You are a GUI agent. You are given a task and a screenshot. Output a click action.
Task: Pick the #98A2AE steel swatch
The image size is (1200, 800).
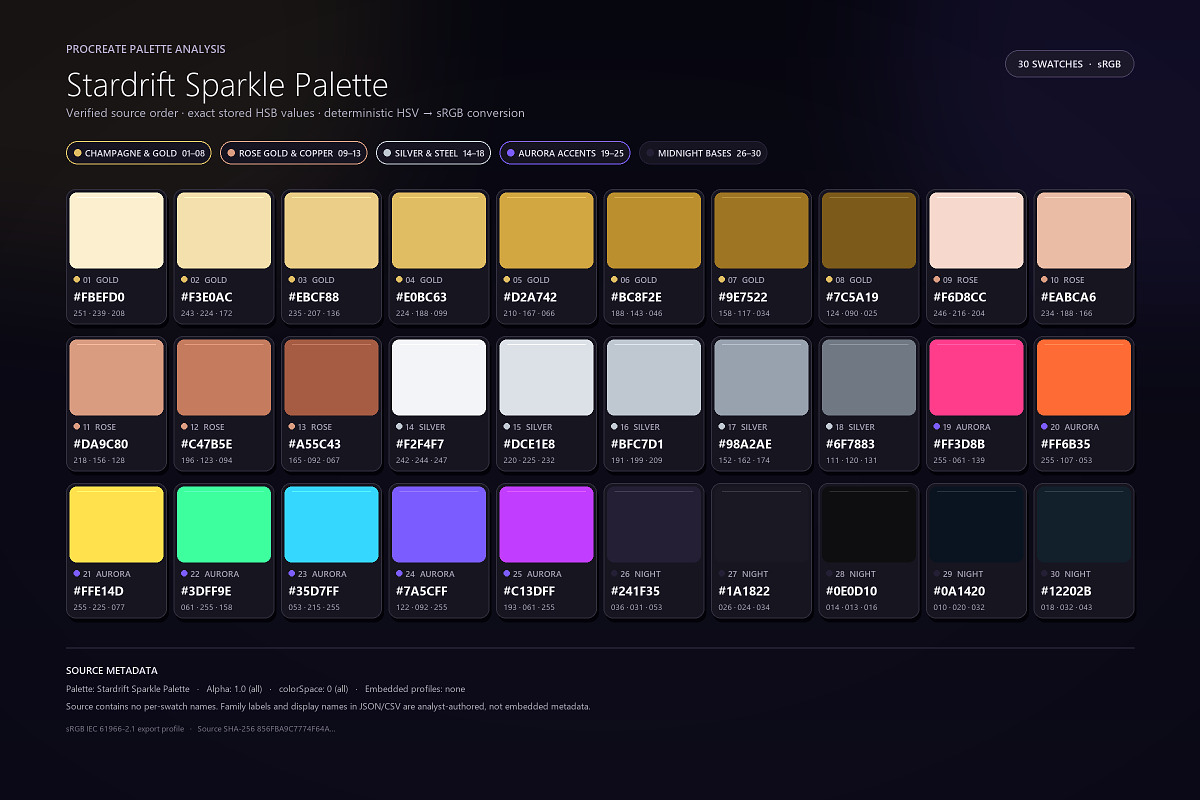pyautogui.click(x=761, y=377)
